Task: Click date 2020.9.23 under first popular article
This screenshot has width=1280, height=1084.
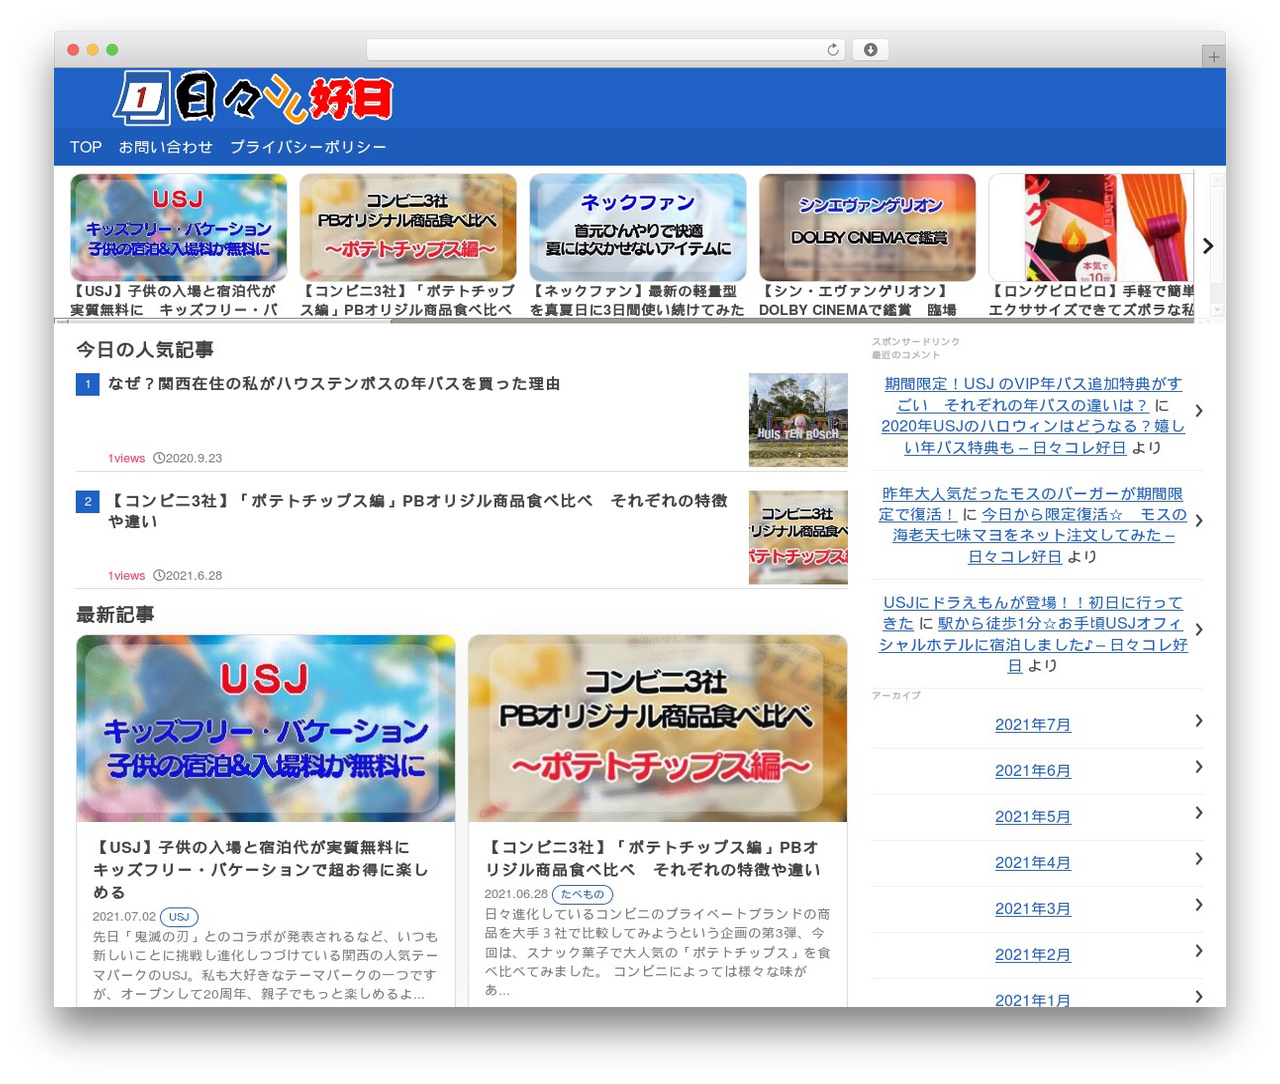Action: pyautogui.click(x=194, y=459)
